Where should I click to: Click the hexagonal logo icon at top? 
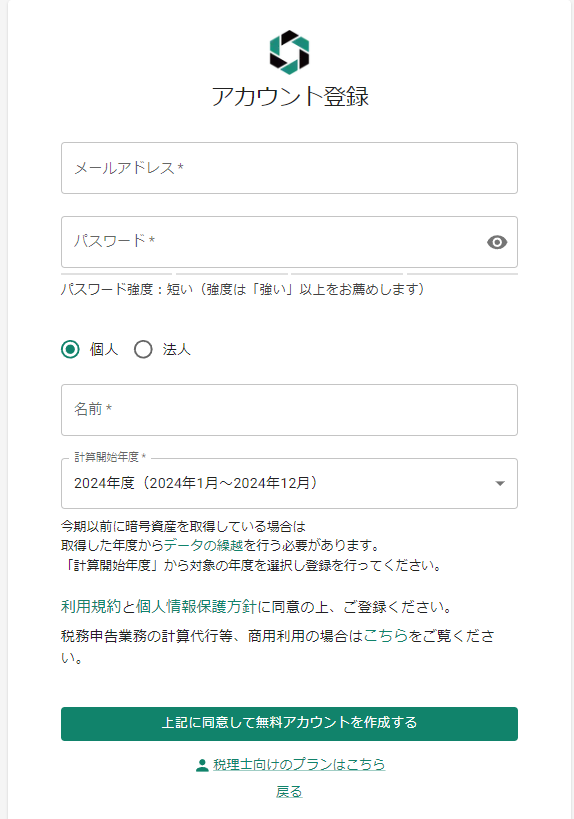[289, 52]
